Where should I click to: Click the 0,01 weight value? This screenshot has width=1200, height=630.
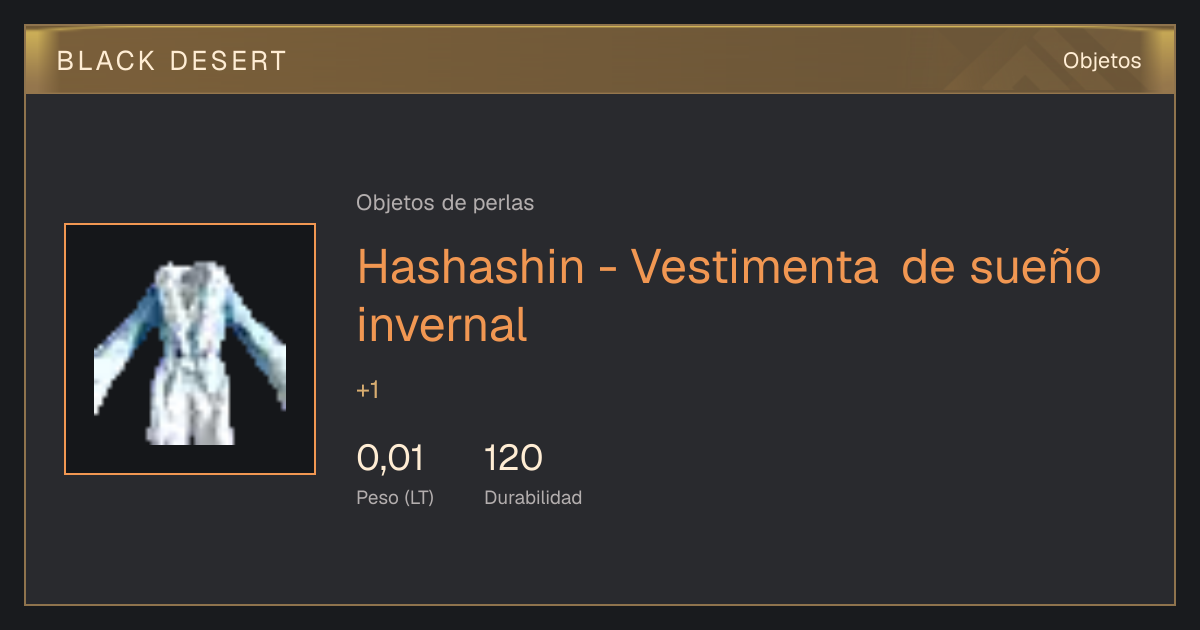click(390, 458)
